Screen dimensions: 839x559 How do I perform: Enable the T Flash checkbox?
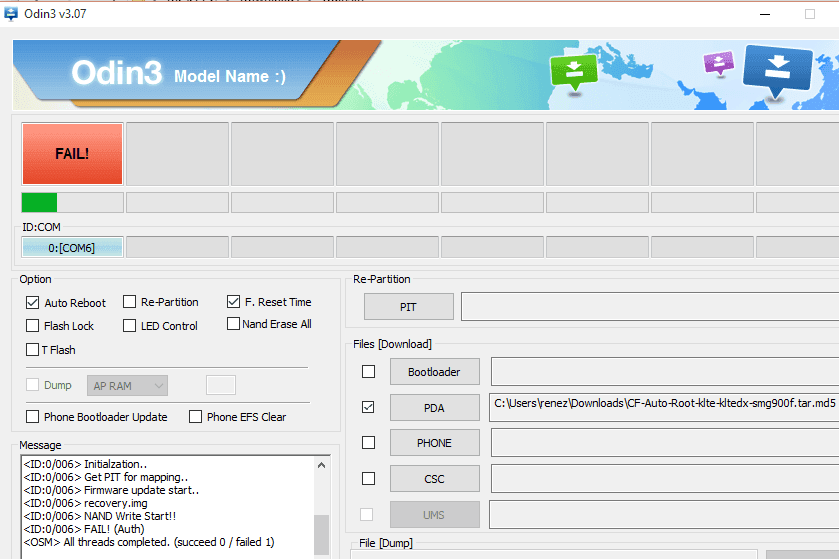coord(33,350)
